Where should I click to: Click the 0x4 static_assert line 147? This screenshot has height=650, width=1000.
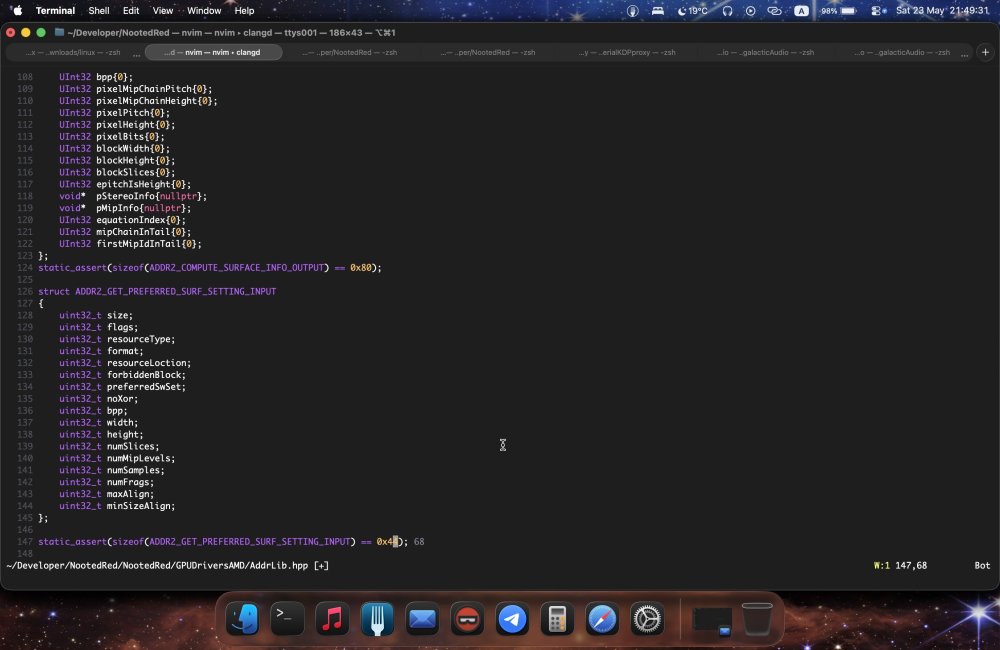coord(223,542)
